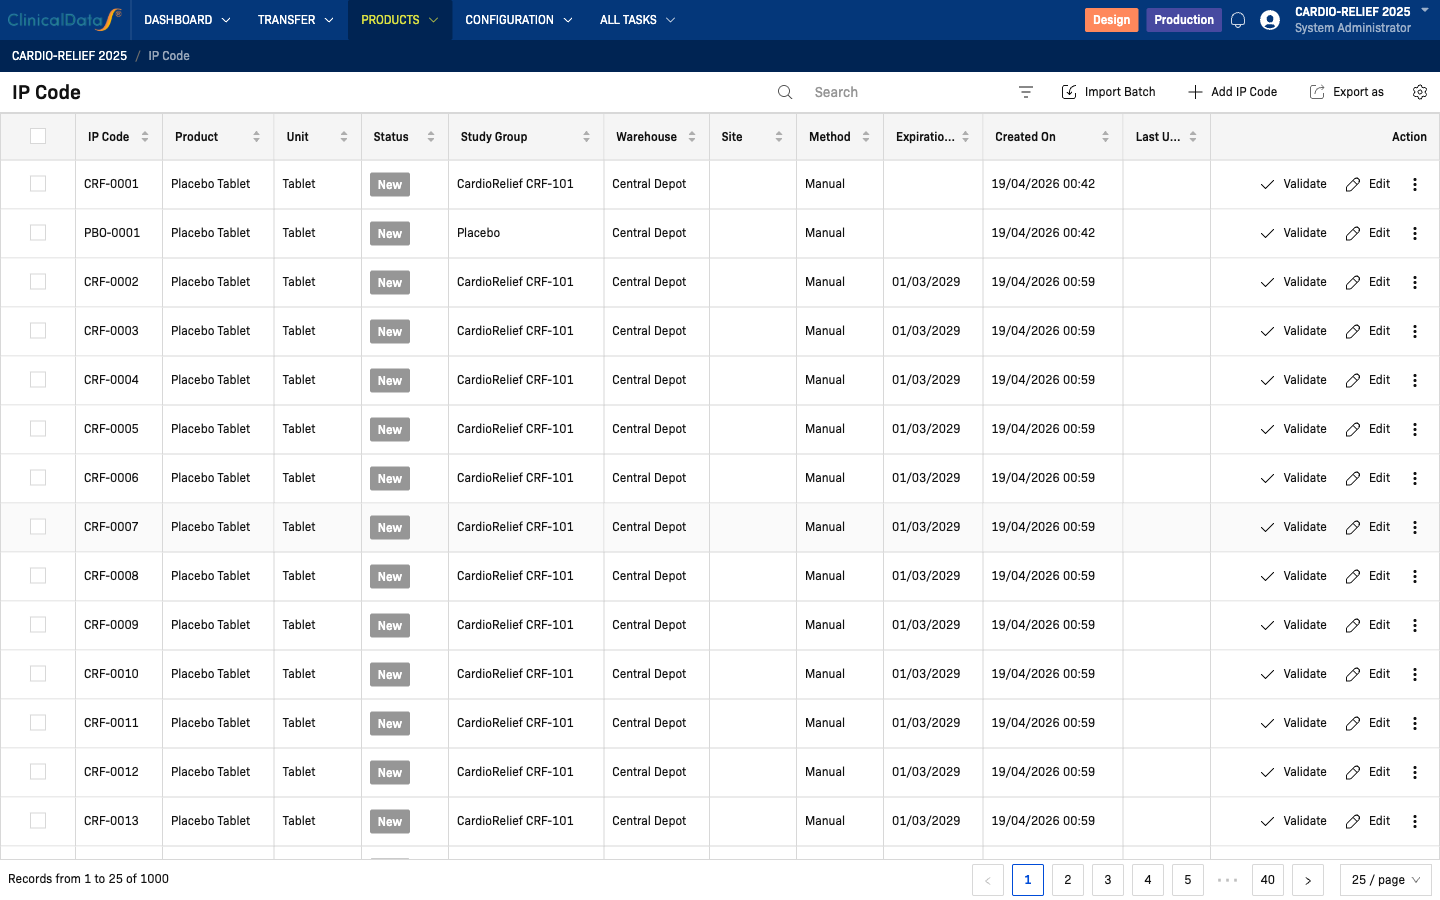Image resolution: width=1440 pixels, height=900 pixels.
Task: Click the Edit pencil for CRF-0001
Action: 1352,184
